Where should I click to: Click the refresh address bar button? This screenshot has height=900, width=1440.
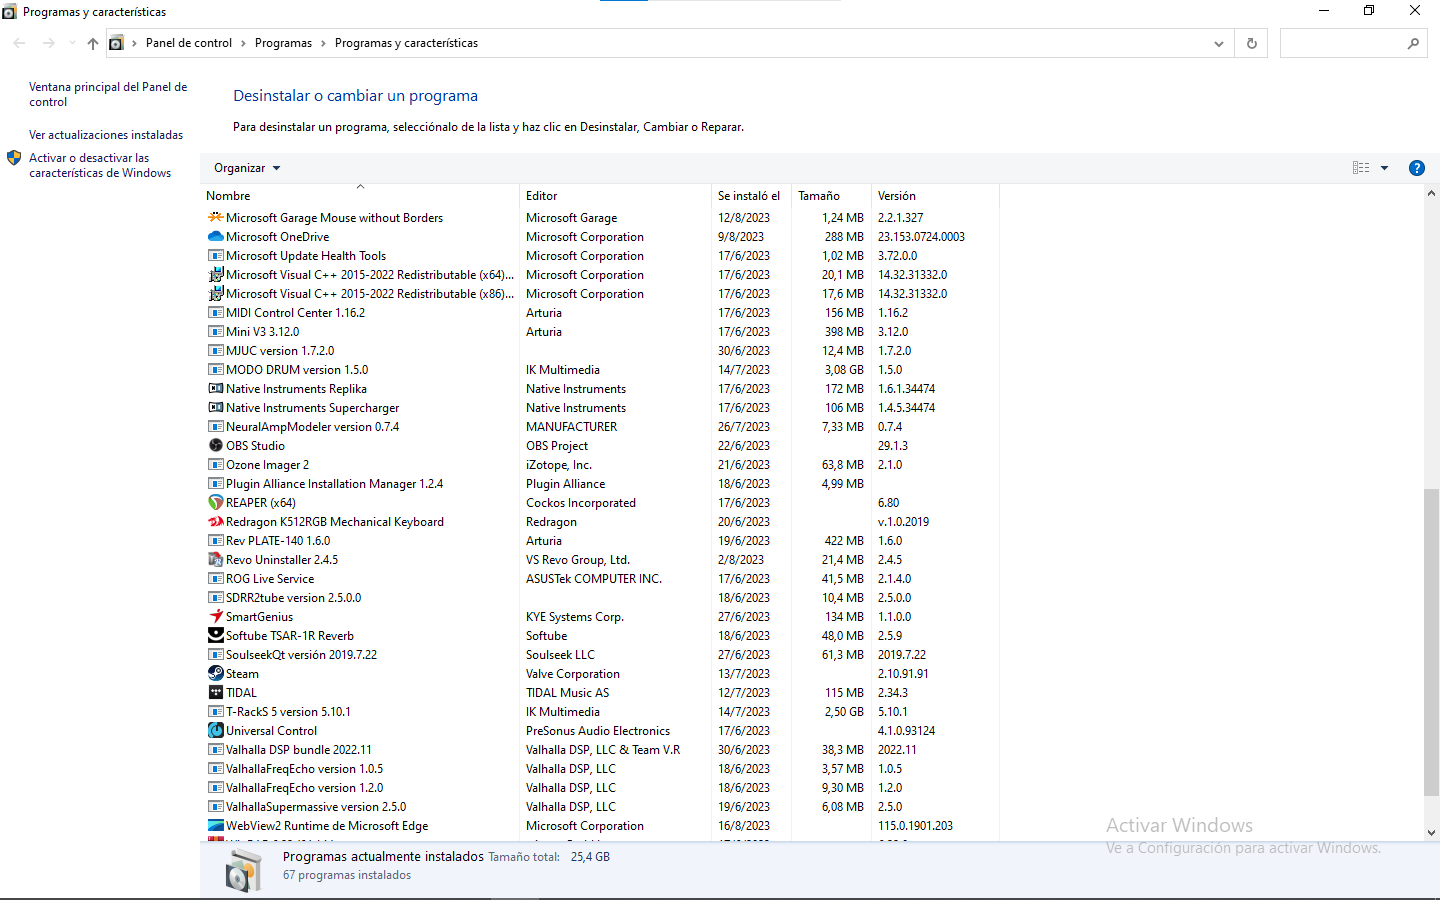coord(1251,43)
